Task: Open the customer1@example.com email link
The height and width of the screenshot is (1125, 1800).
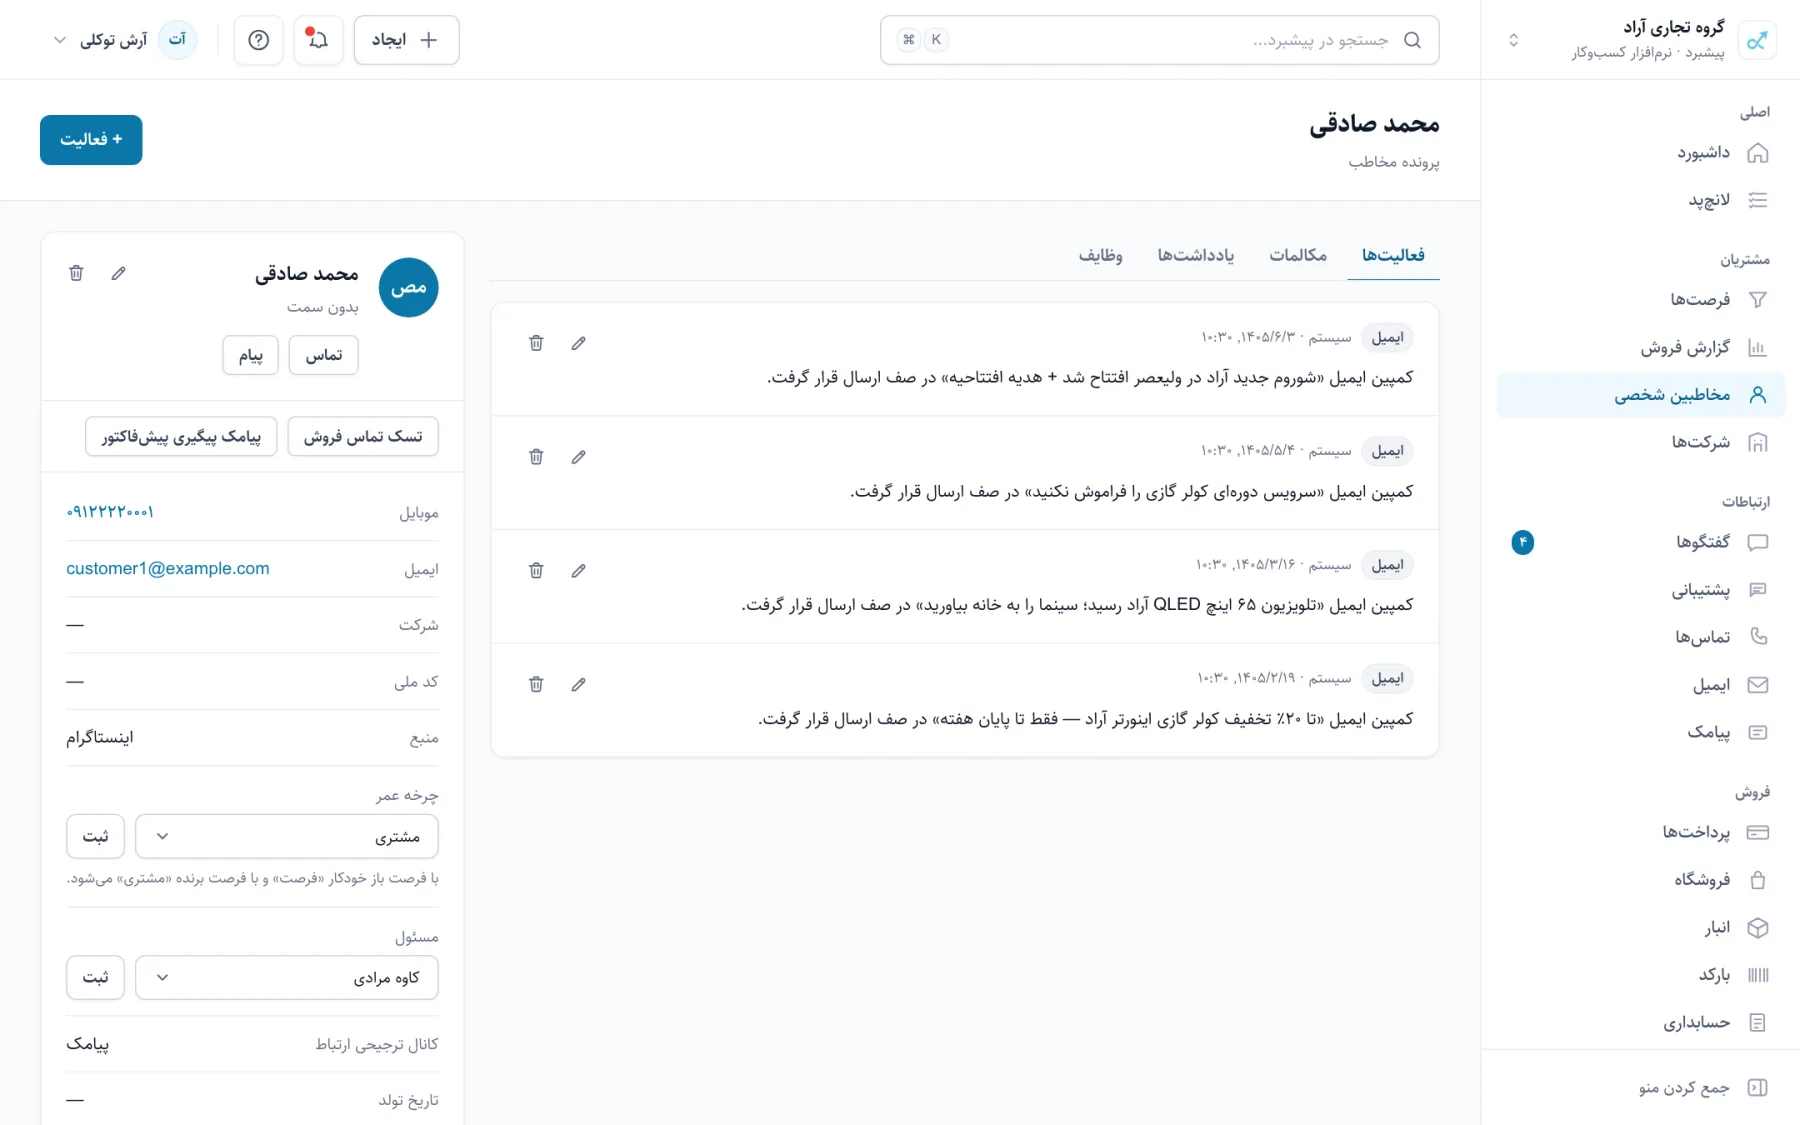Action: (x=168, y=569)
